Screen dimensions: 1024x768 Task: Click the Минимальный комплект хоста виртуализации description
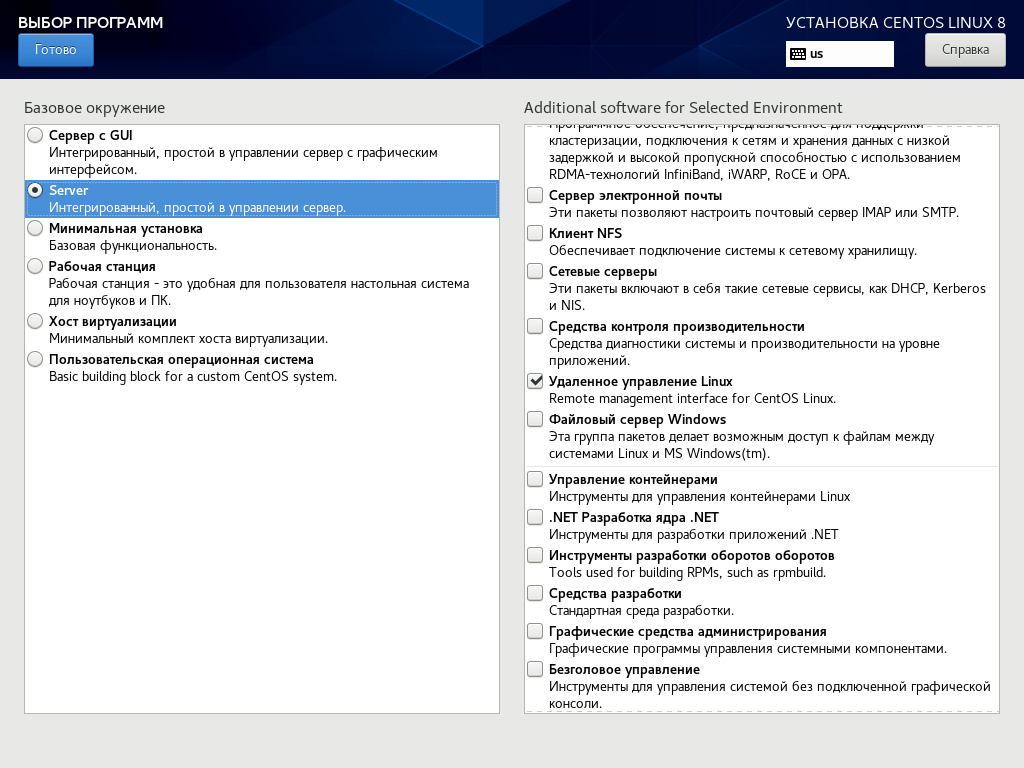click(x=188, y=338)
